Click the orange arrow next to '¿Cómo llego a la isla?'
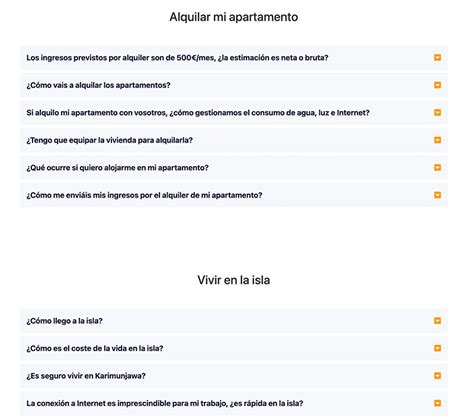This screenshot has height=419, width=474. tap(437, 321)
